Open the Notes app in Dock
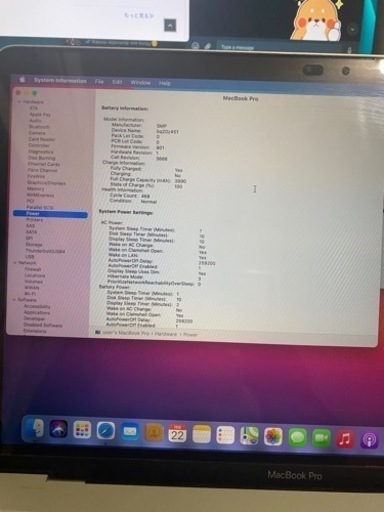 pyautogui.click(x=201, y=434)
